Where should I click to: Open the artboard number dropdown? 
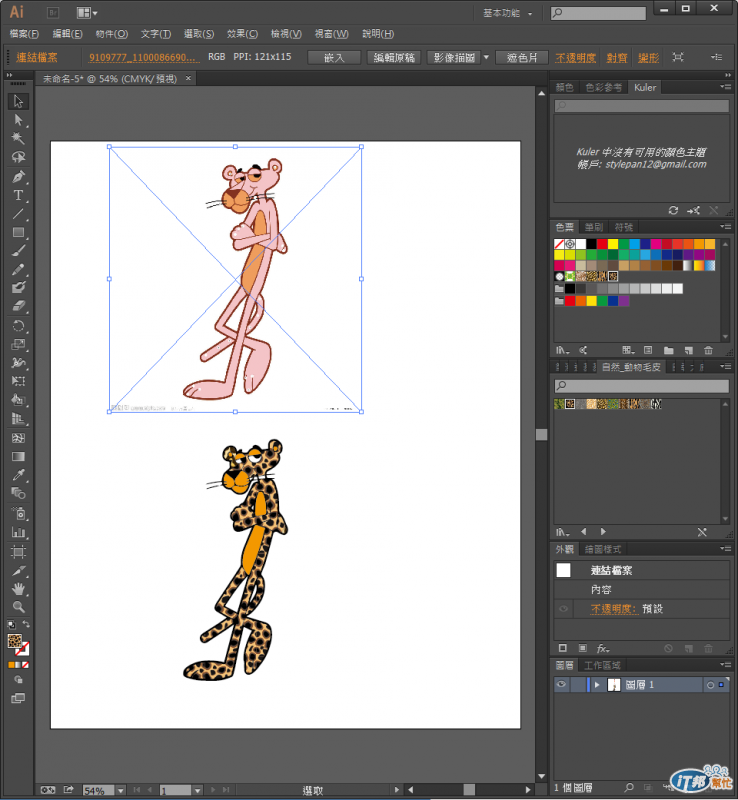[198, 790]
